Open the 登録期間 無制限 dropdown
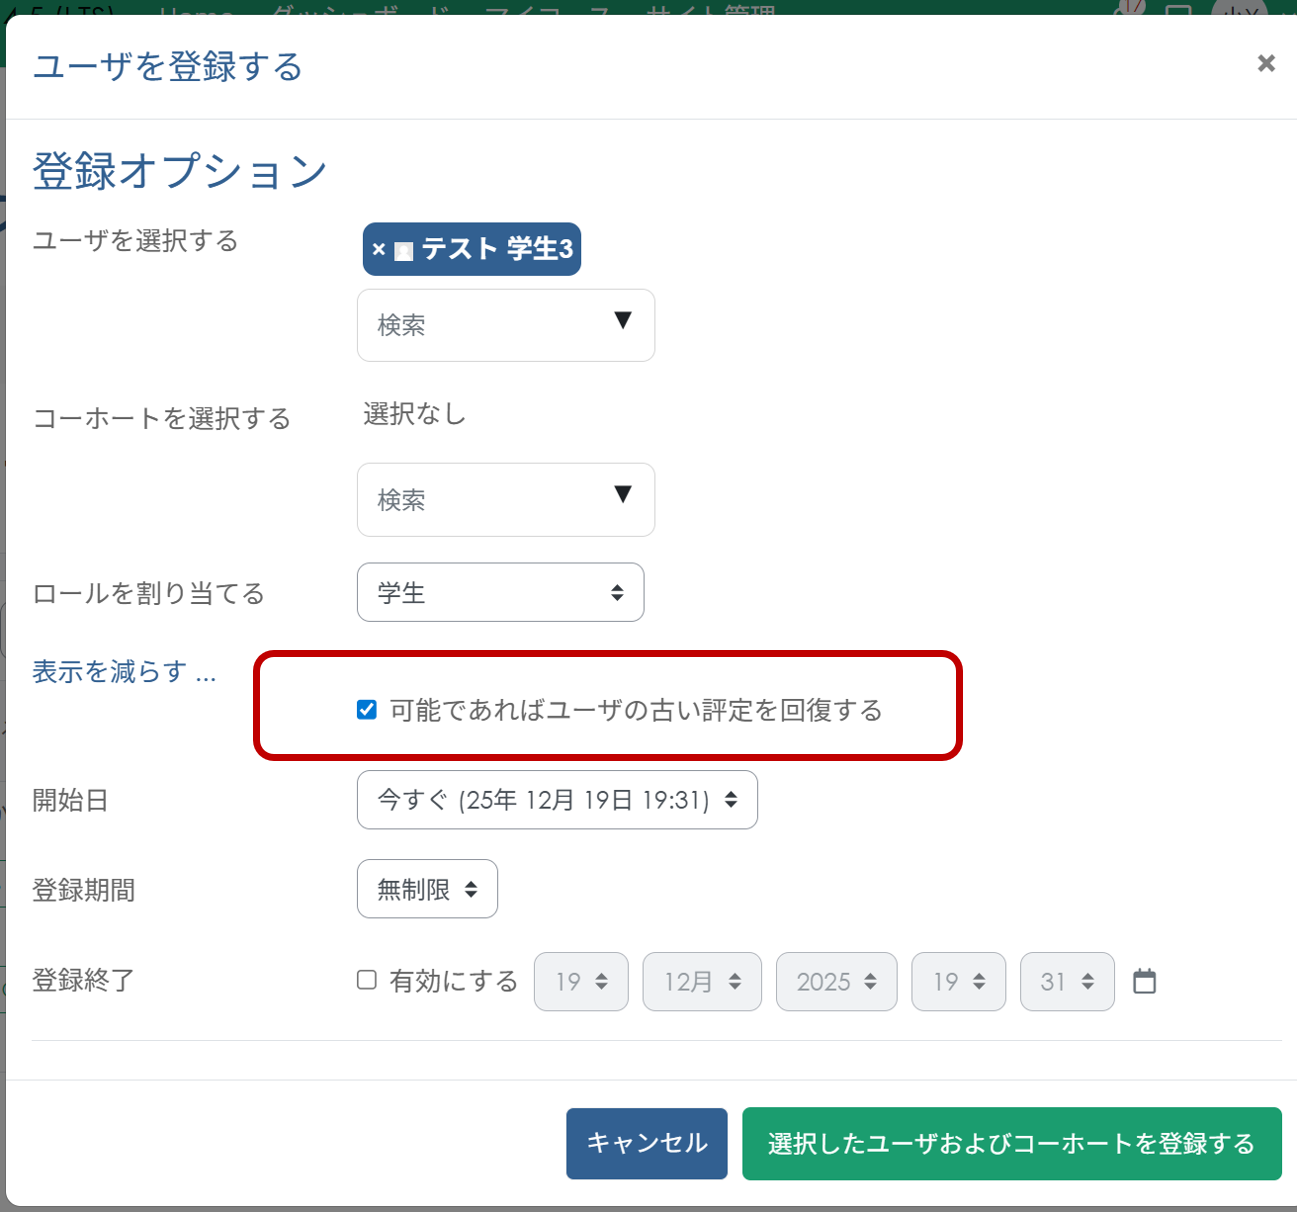 427,888
